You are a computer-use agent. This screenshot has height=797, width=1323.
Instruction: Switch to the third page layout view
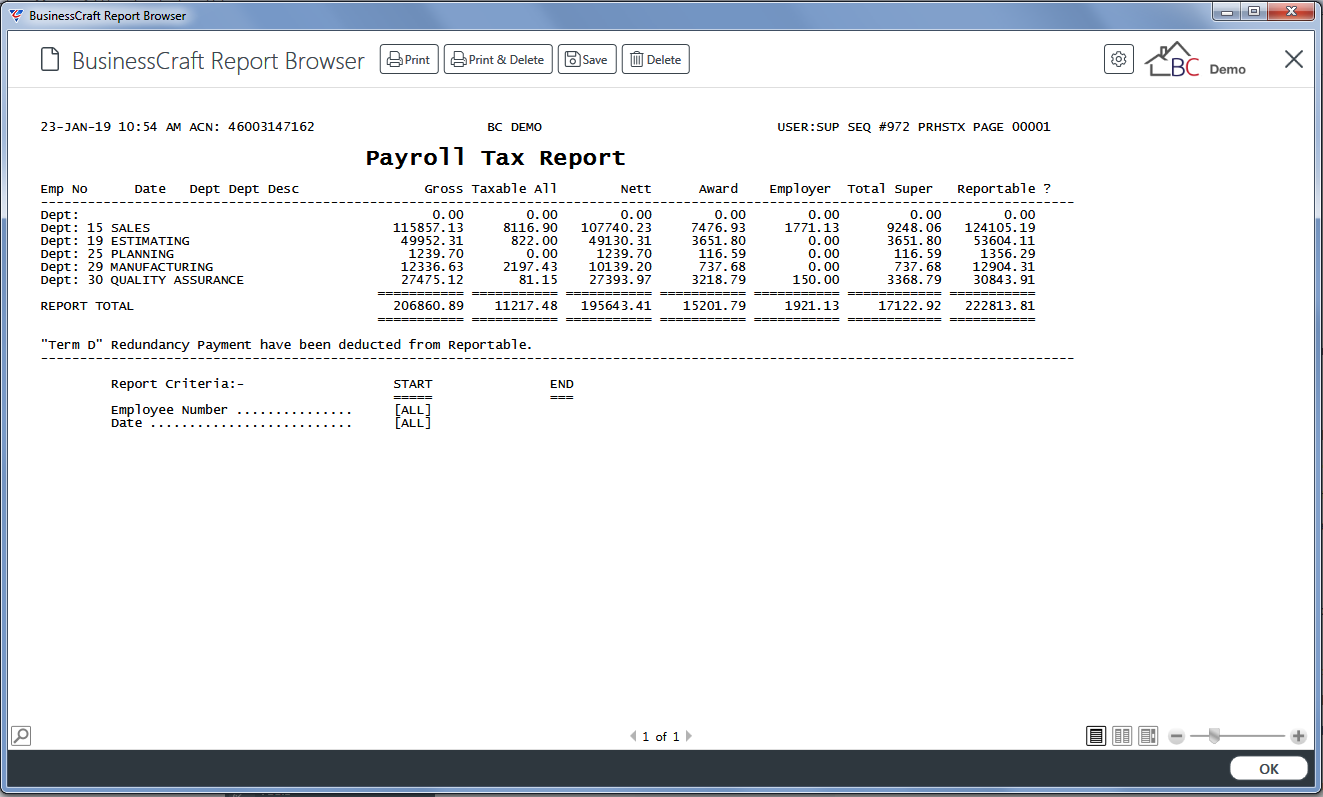(x=1148, y=736)
